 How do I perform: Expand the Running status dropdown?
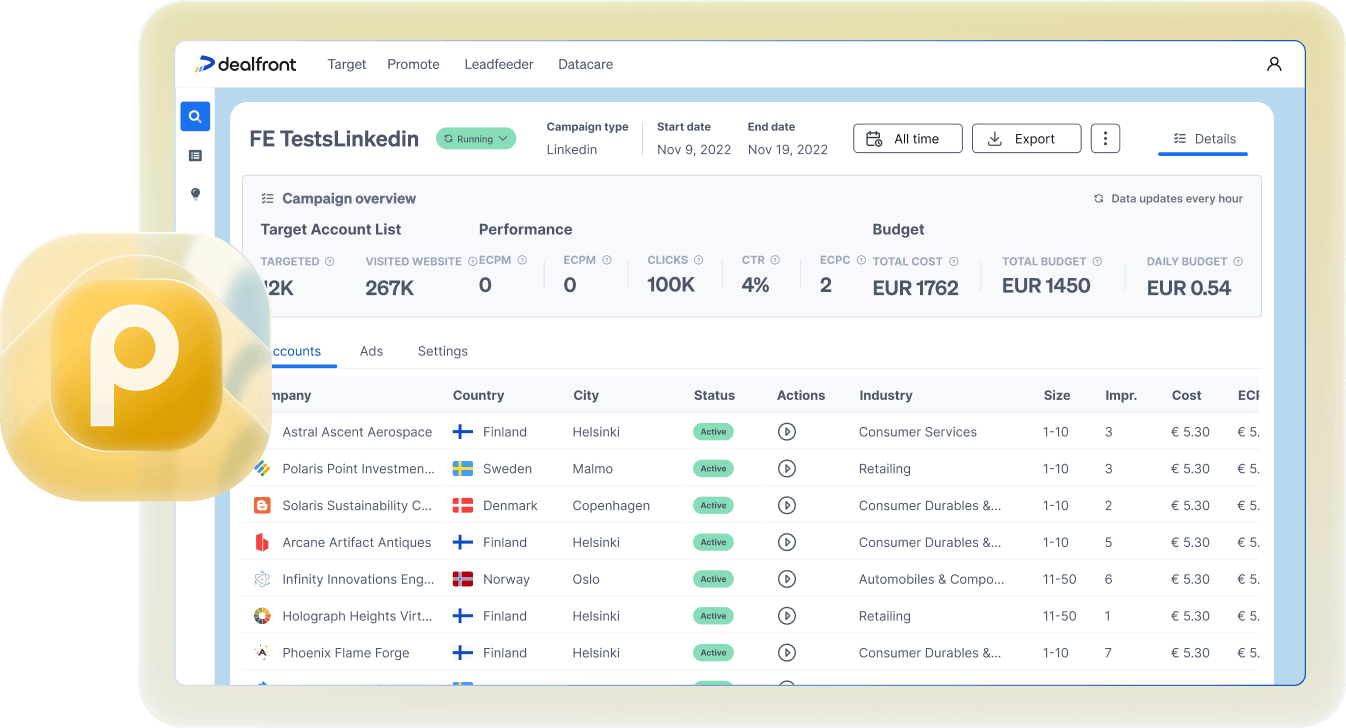click(x=476, y=139)
